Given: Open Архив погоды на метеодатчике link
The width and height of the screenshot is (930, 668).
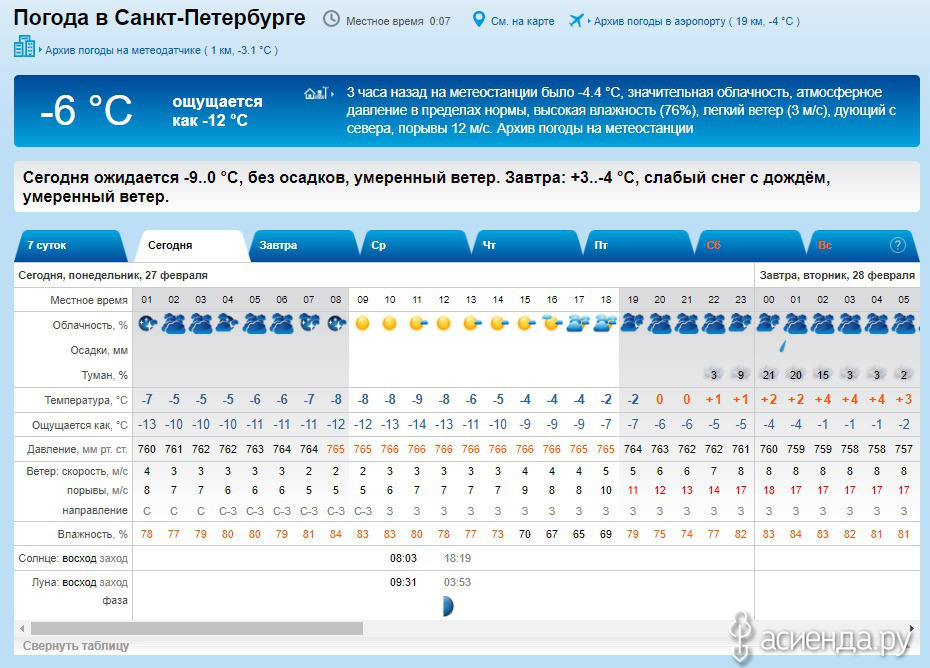Looking at the screenshot, I should coord(161,50).
